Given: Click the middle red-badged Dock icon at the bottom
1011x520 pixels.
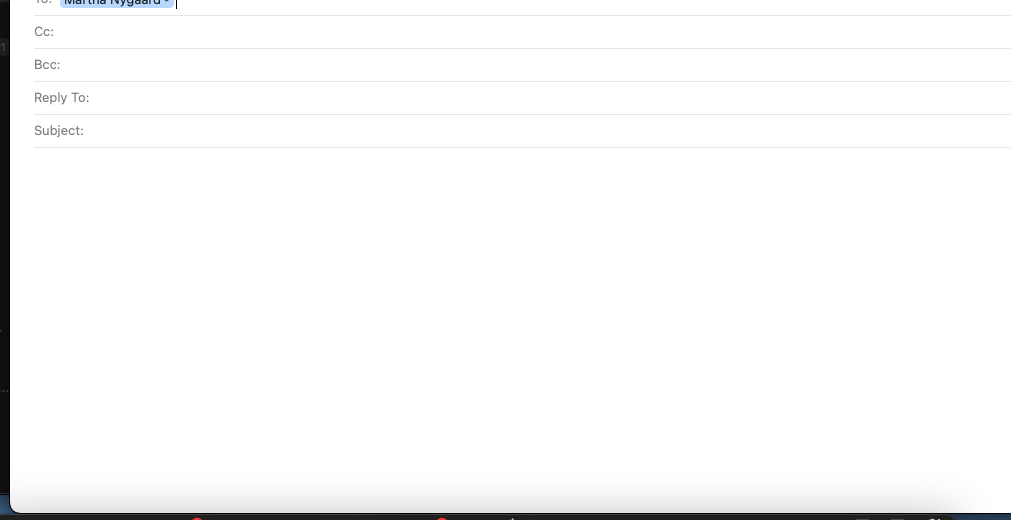Looking at the screenshot, I should (x=442, y=518).
